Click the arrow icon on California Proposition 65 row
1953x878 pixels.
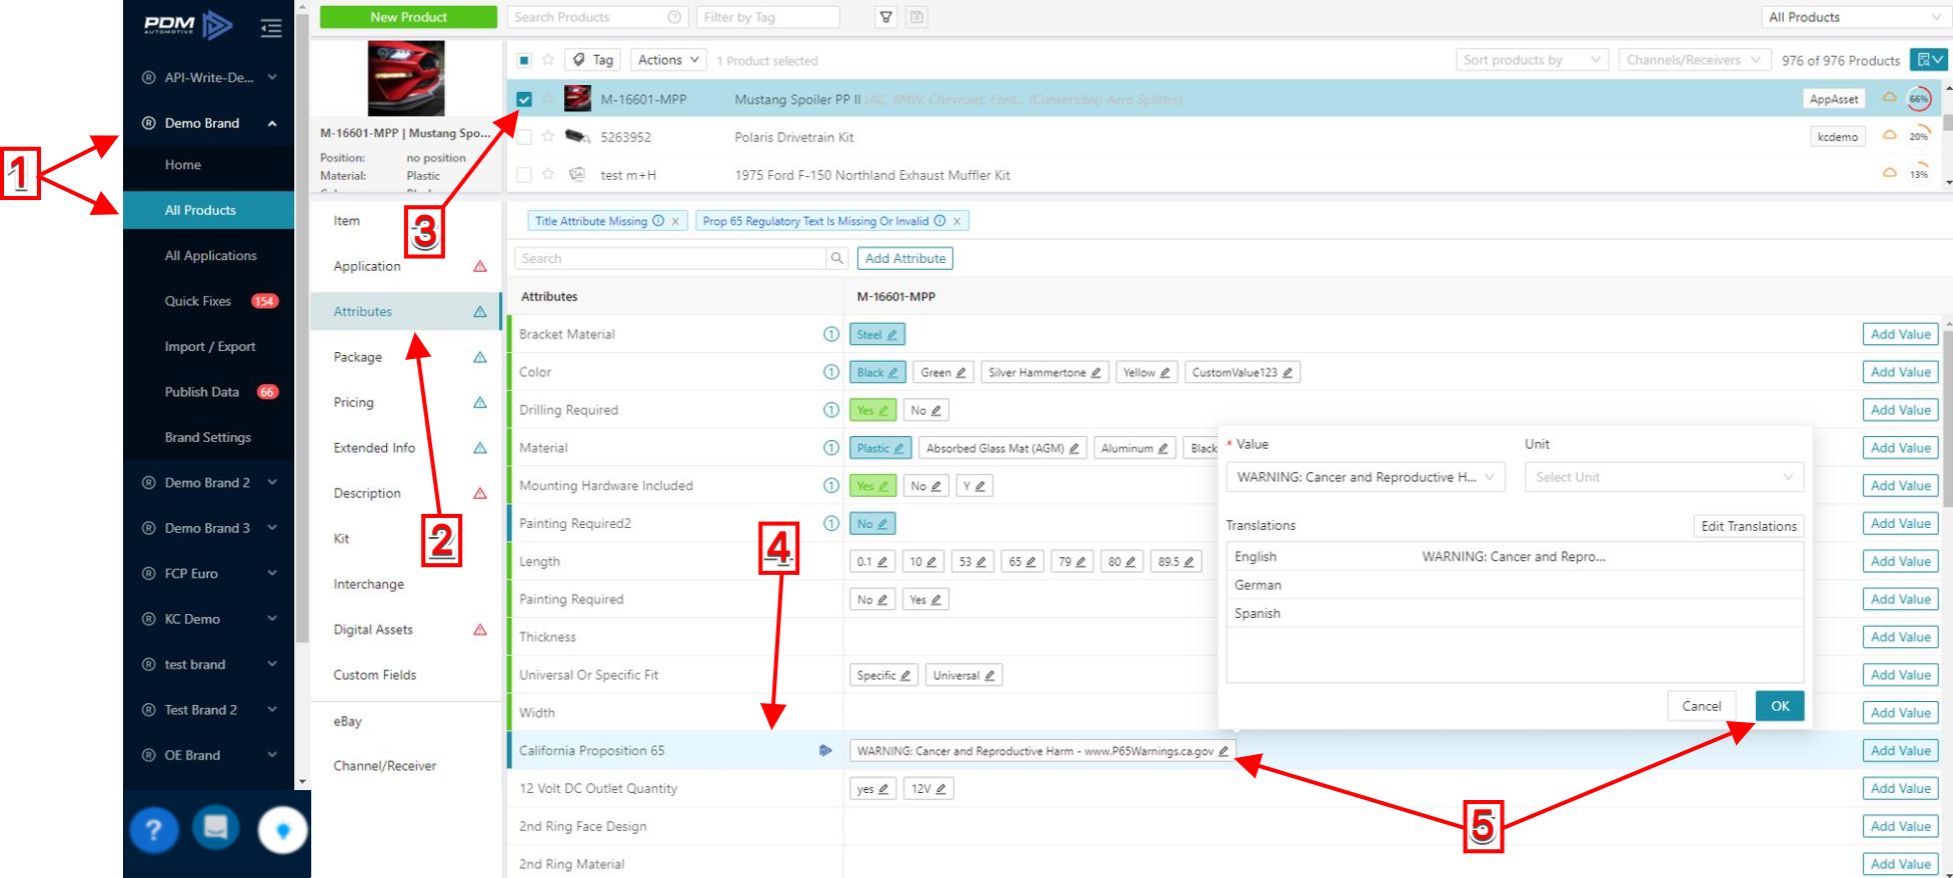tap(825, 750)
